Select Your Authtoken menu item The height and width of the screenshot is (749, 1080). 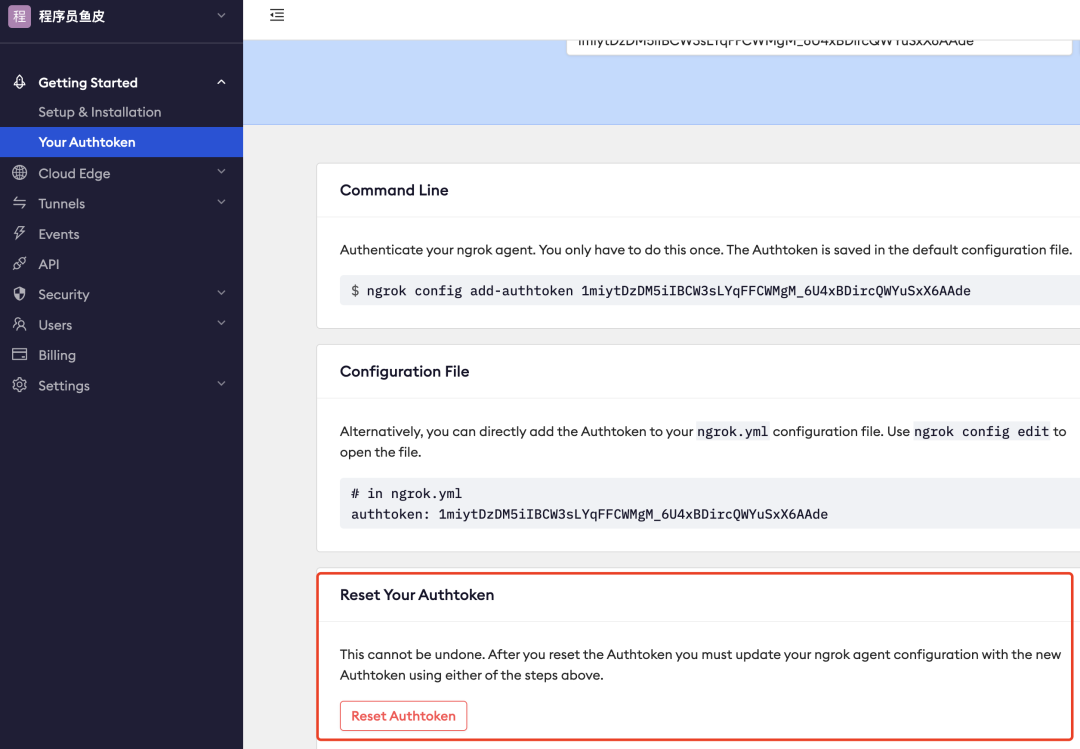pos(121,142)
